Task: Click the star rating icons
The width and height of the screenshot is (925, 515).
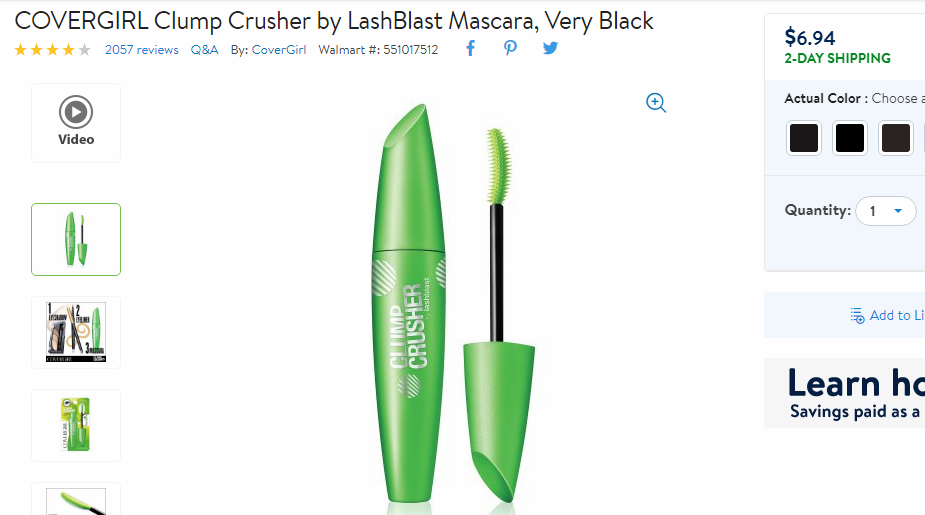Action: pos(53,50)
